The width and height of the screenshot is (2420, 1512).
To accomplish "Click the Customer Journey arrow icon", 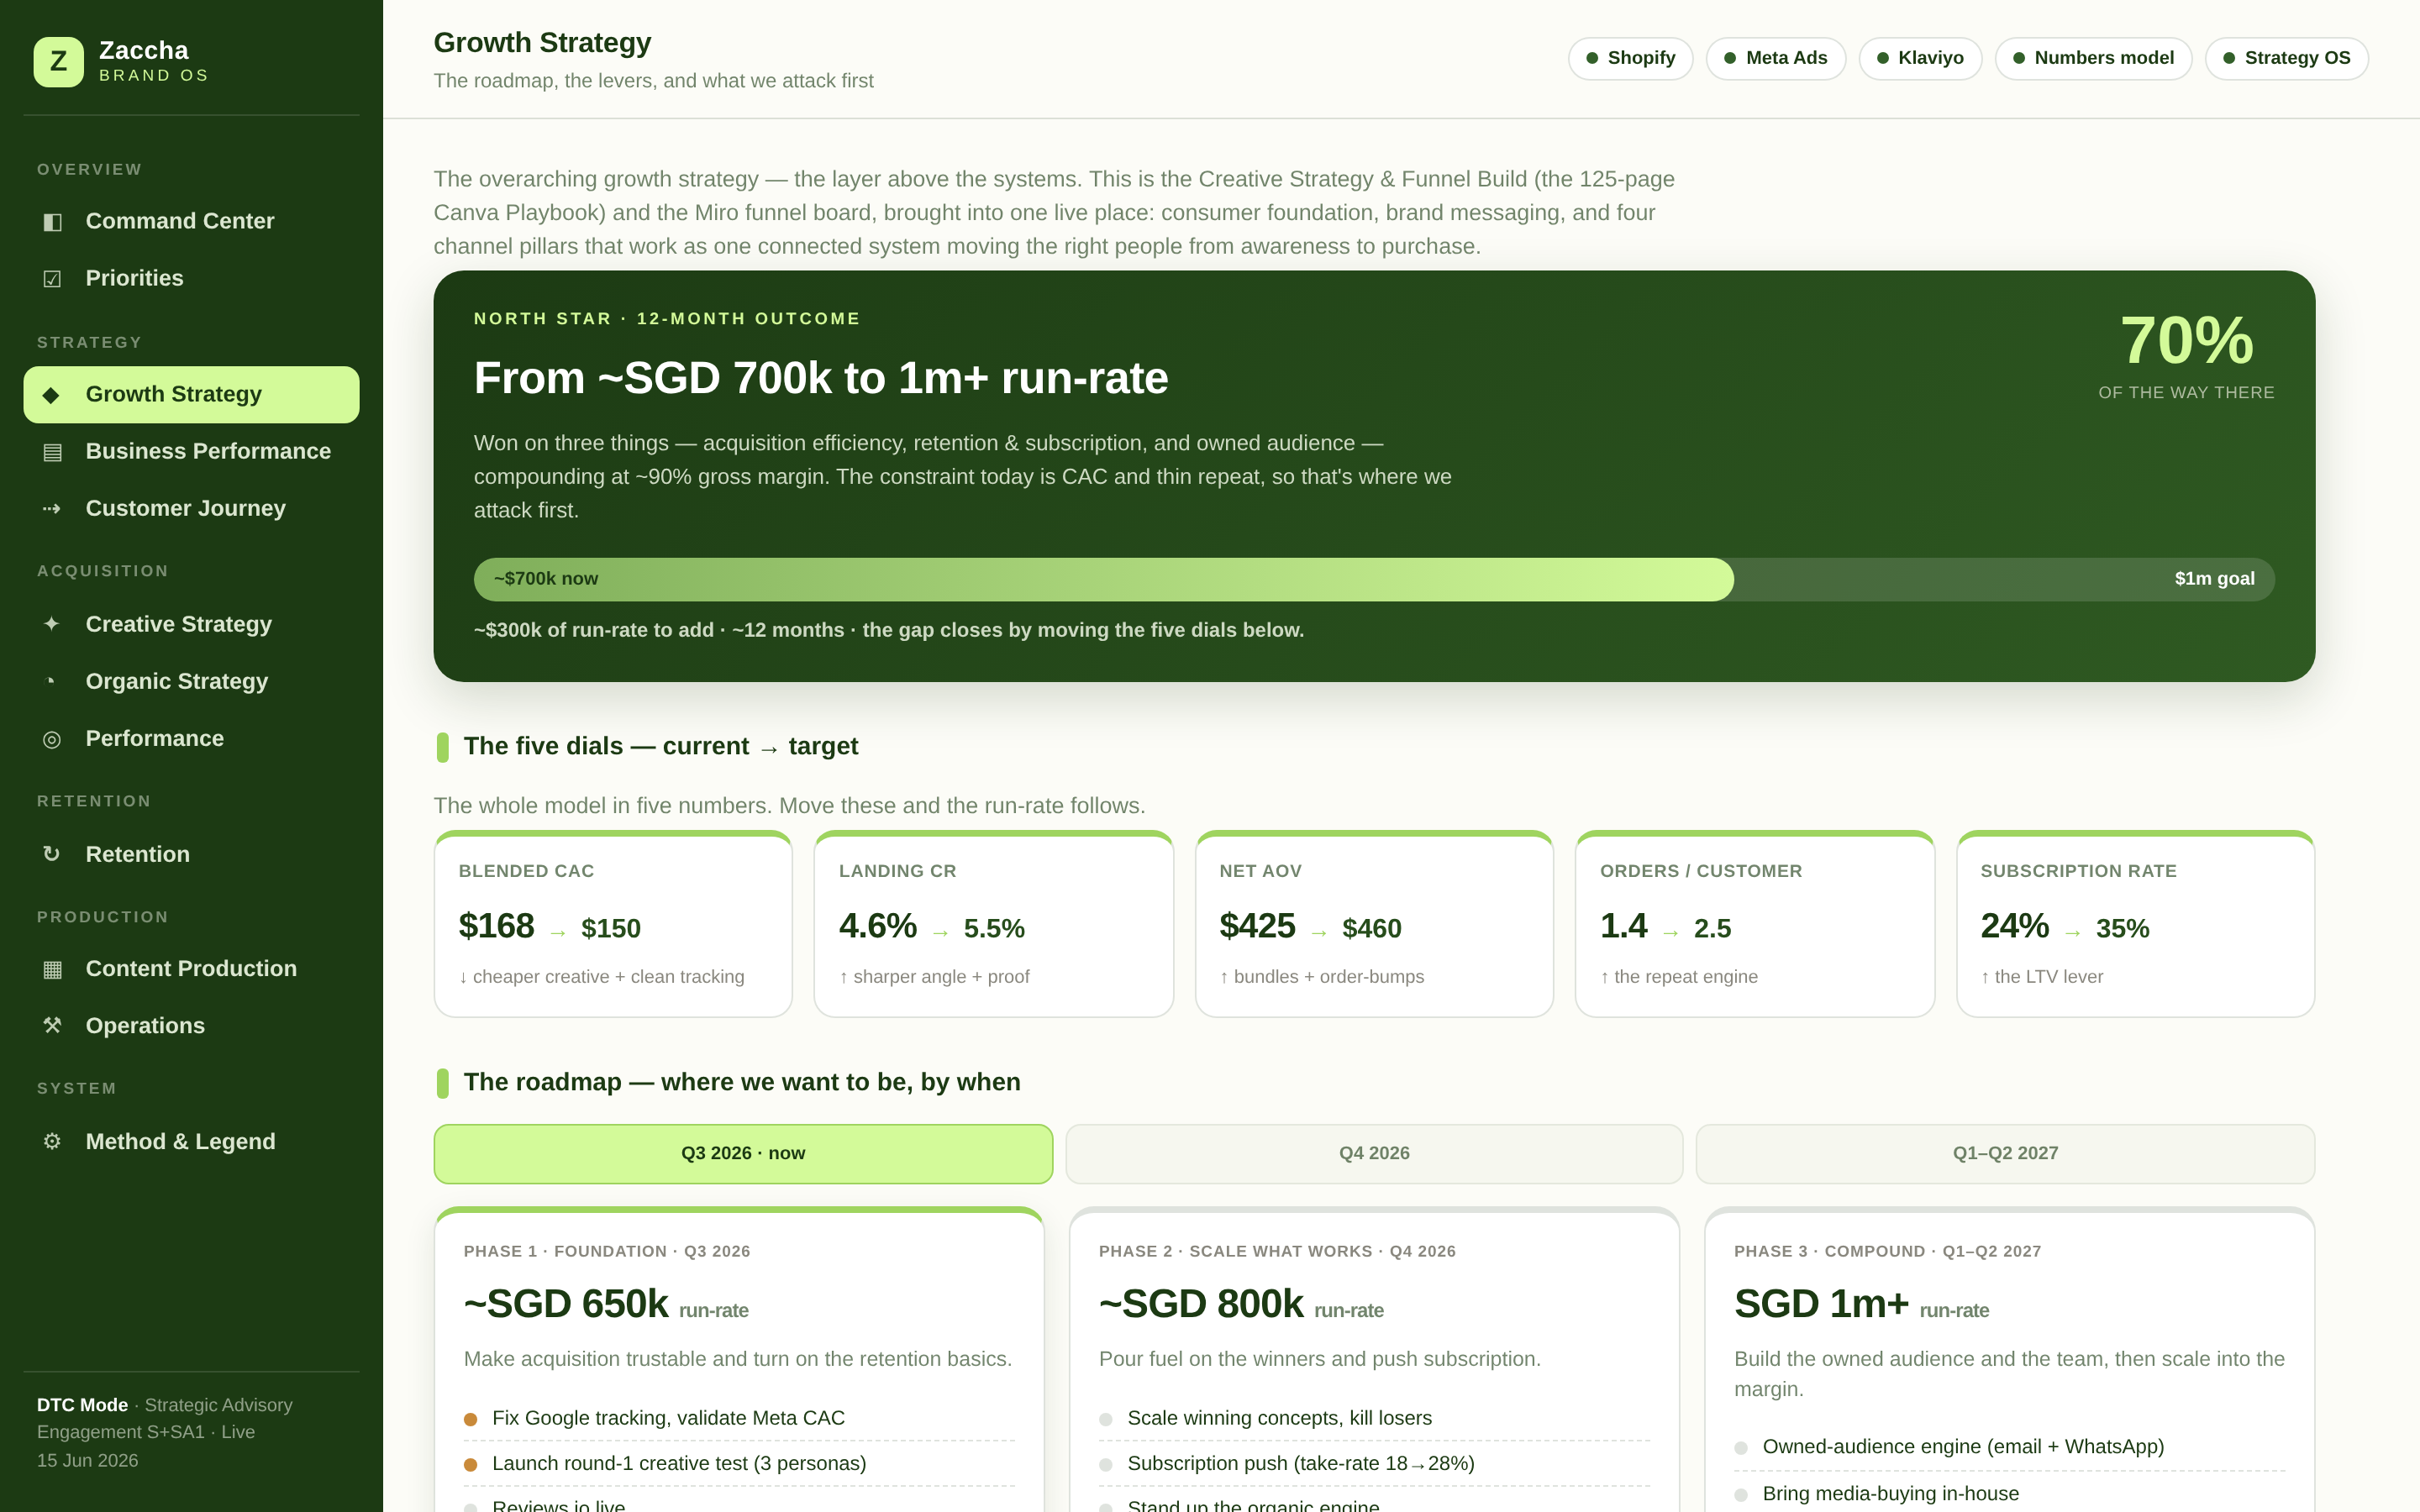I will [x=52, y=509].
